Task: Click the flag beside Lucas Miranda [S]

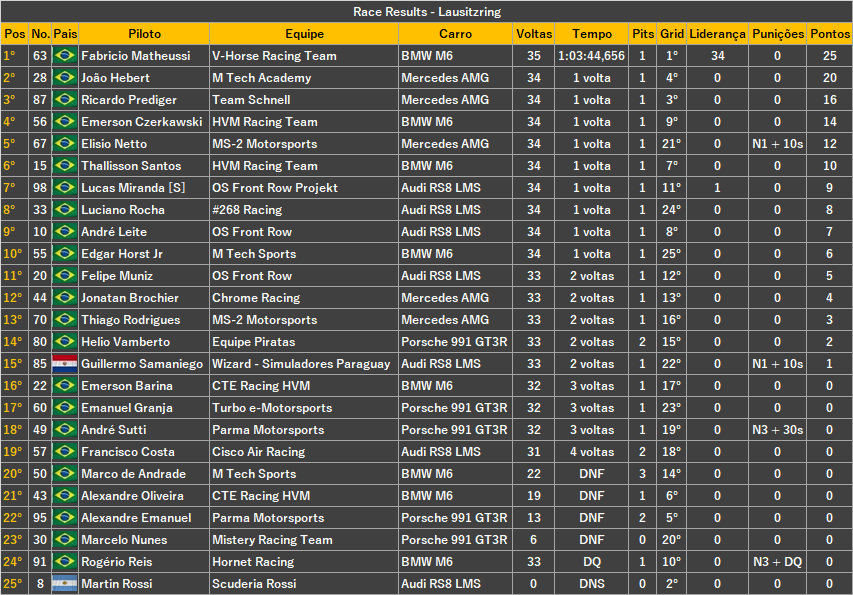Action: (65, 188)
